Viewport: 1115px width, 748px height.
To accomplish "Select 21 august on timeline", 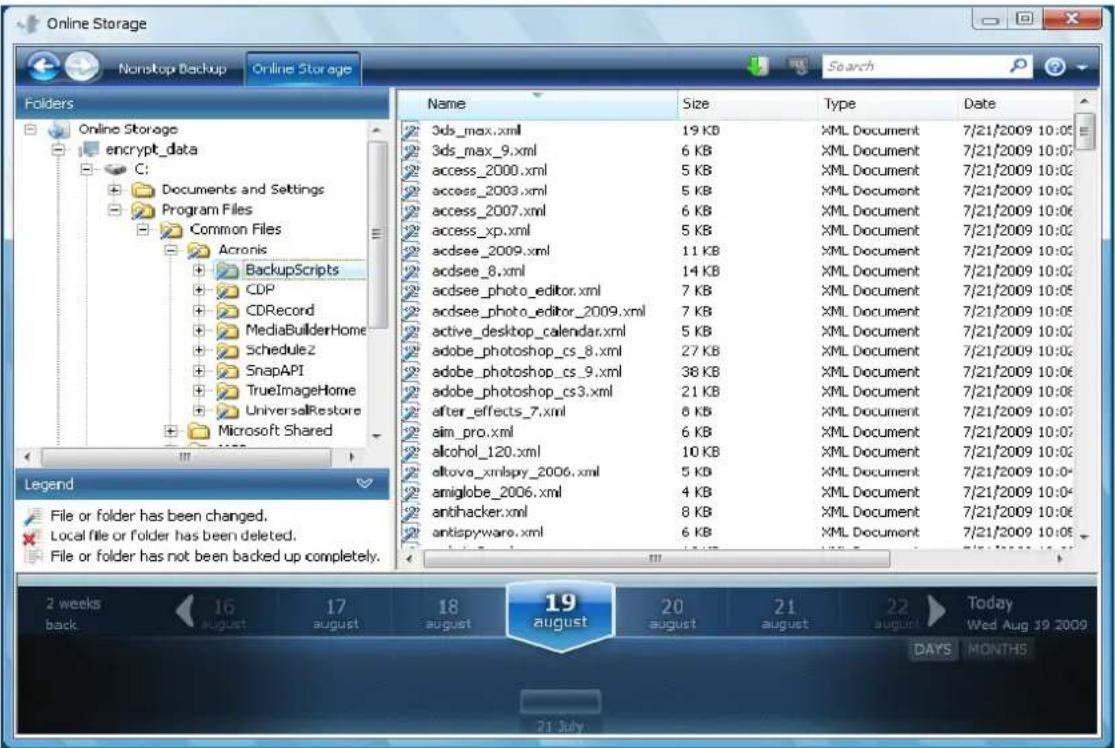I will click(x=784, y=614).
